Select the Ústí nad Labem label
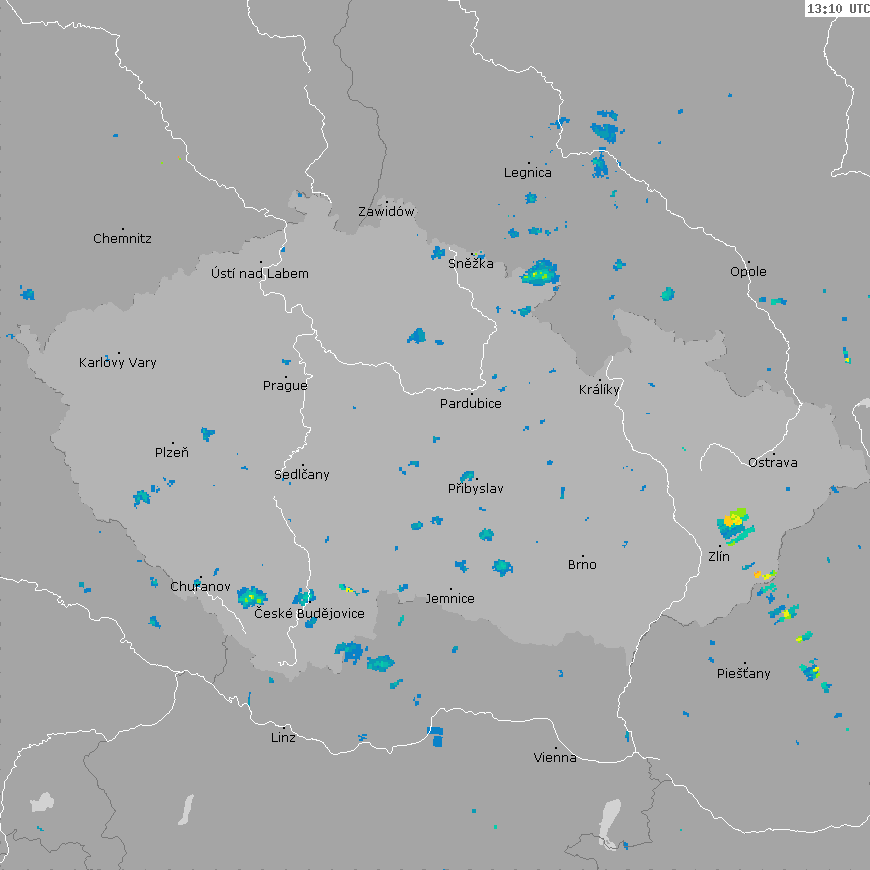Viewport: 870px width, 870px height. point(260,274)
